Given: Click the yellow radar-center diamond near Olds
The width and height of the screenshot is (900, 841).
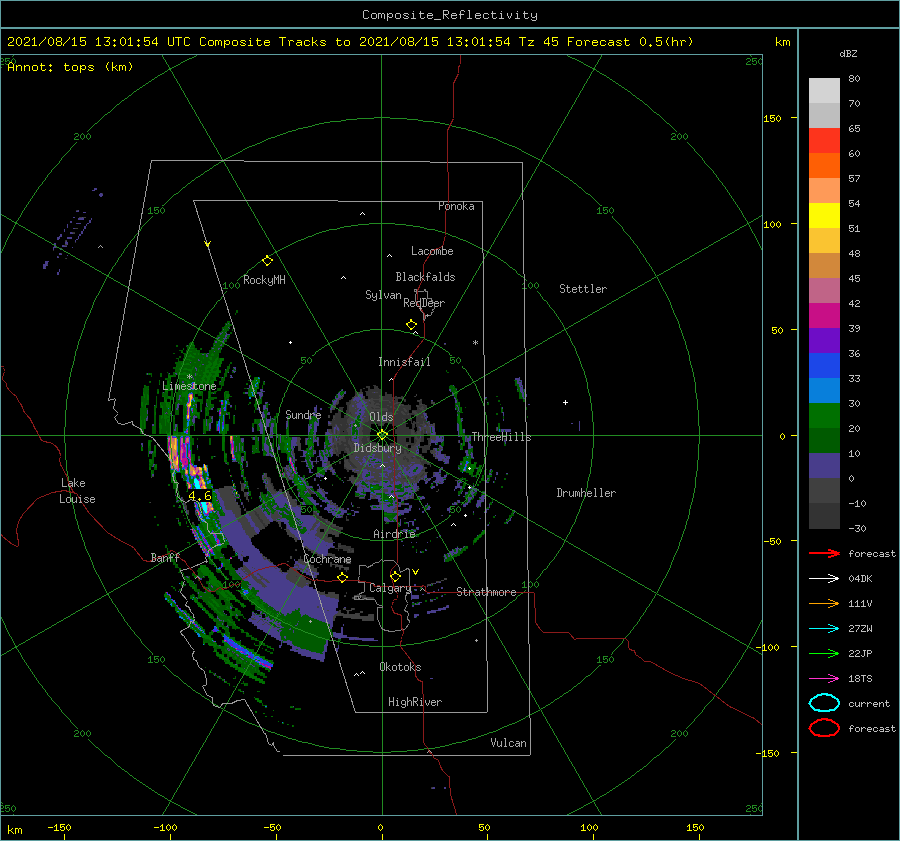Looking at the screenshot, I should [382, 435].
